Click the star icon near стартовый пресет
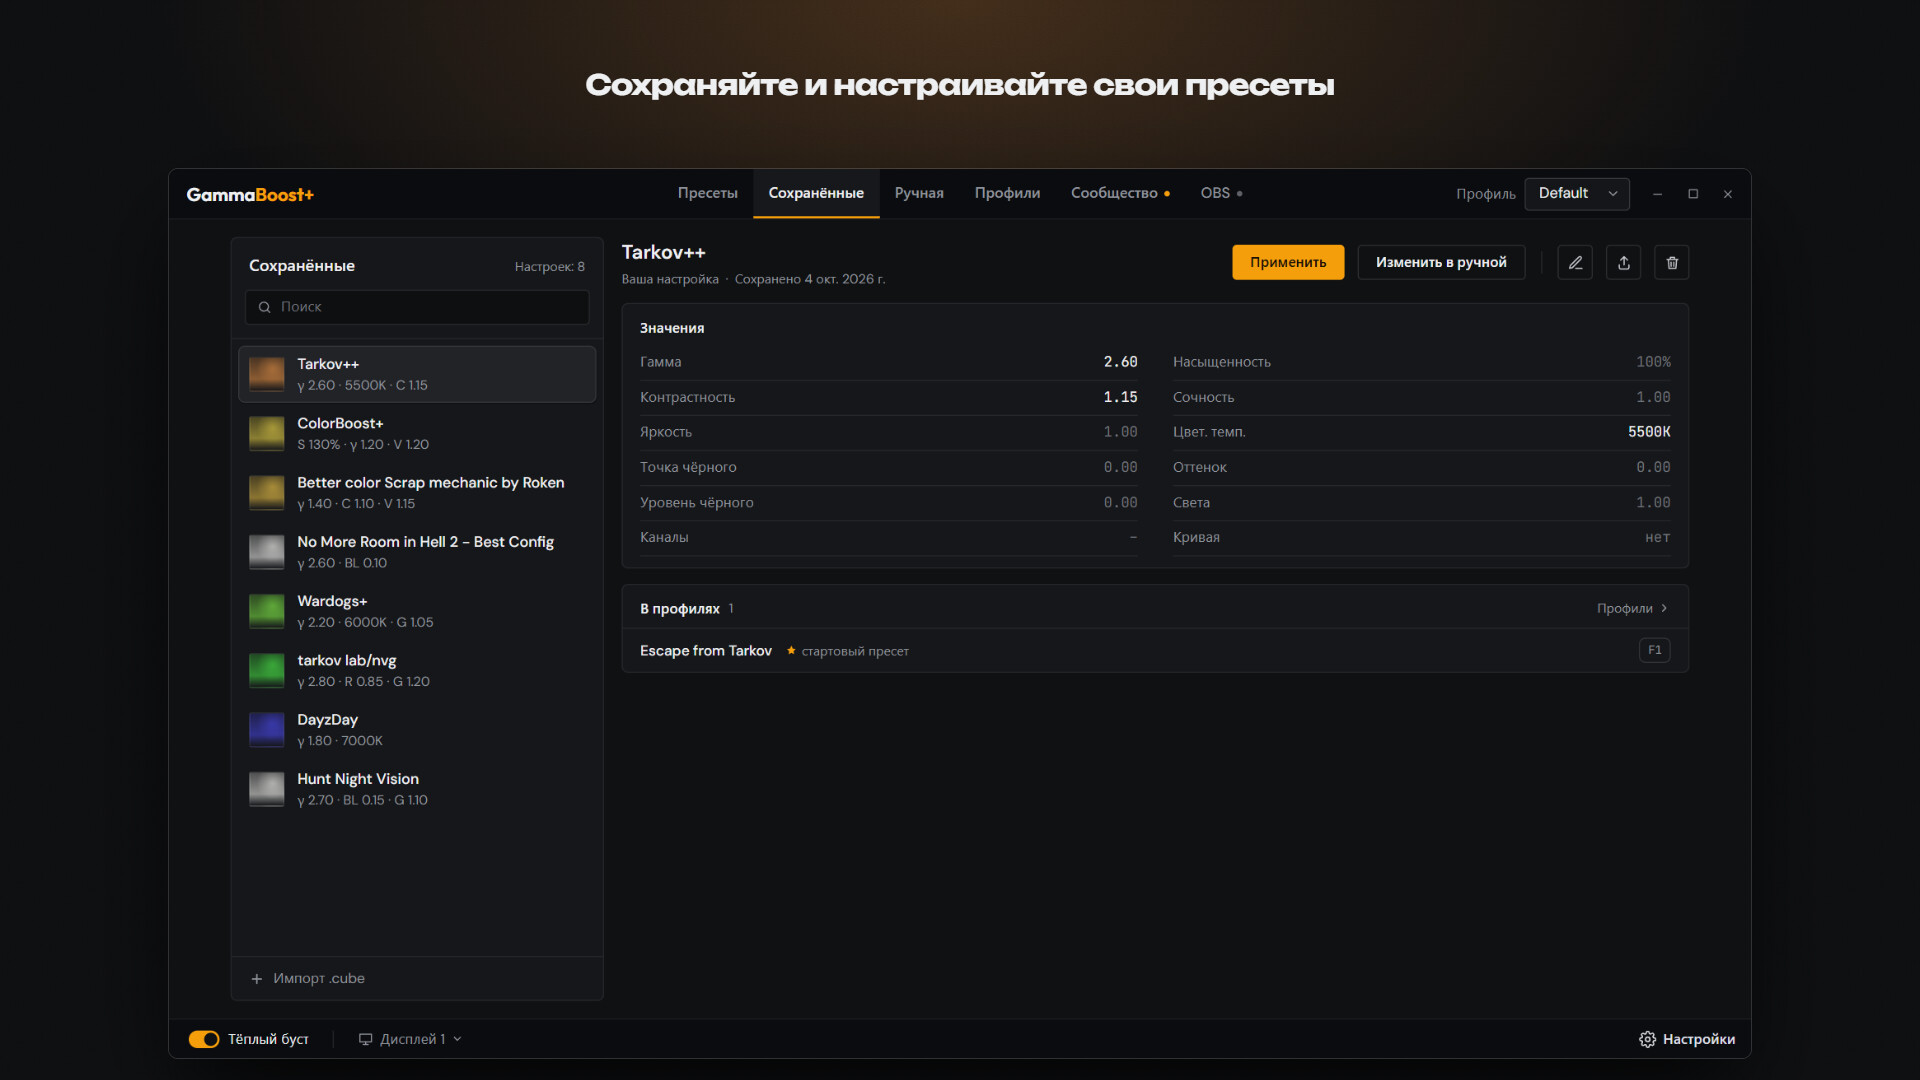 [x=791, y=651]
